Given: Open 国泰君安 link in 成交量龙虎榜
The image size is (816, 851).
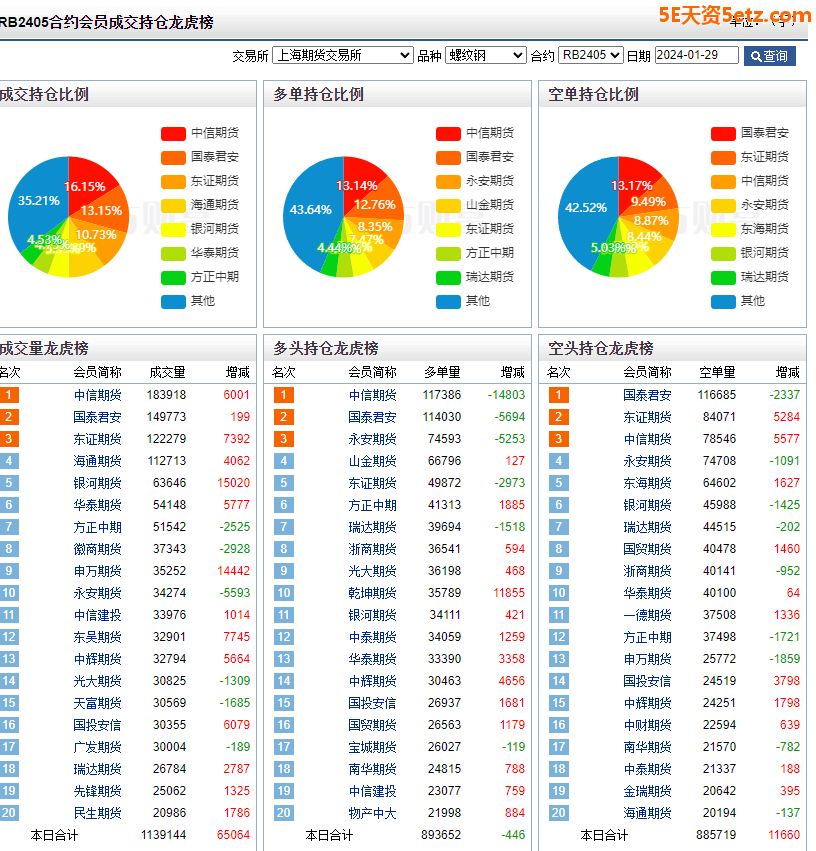Looking at the screenshot, I should (98, 417).
